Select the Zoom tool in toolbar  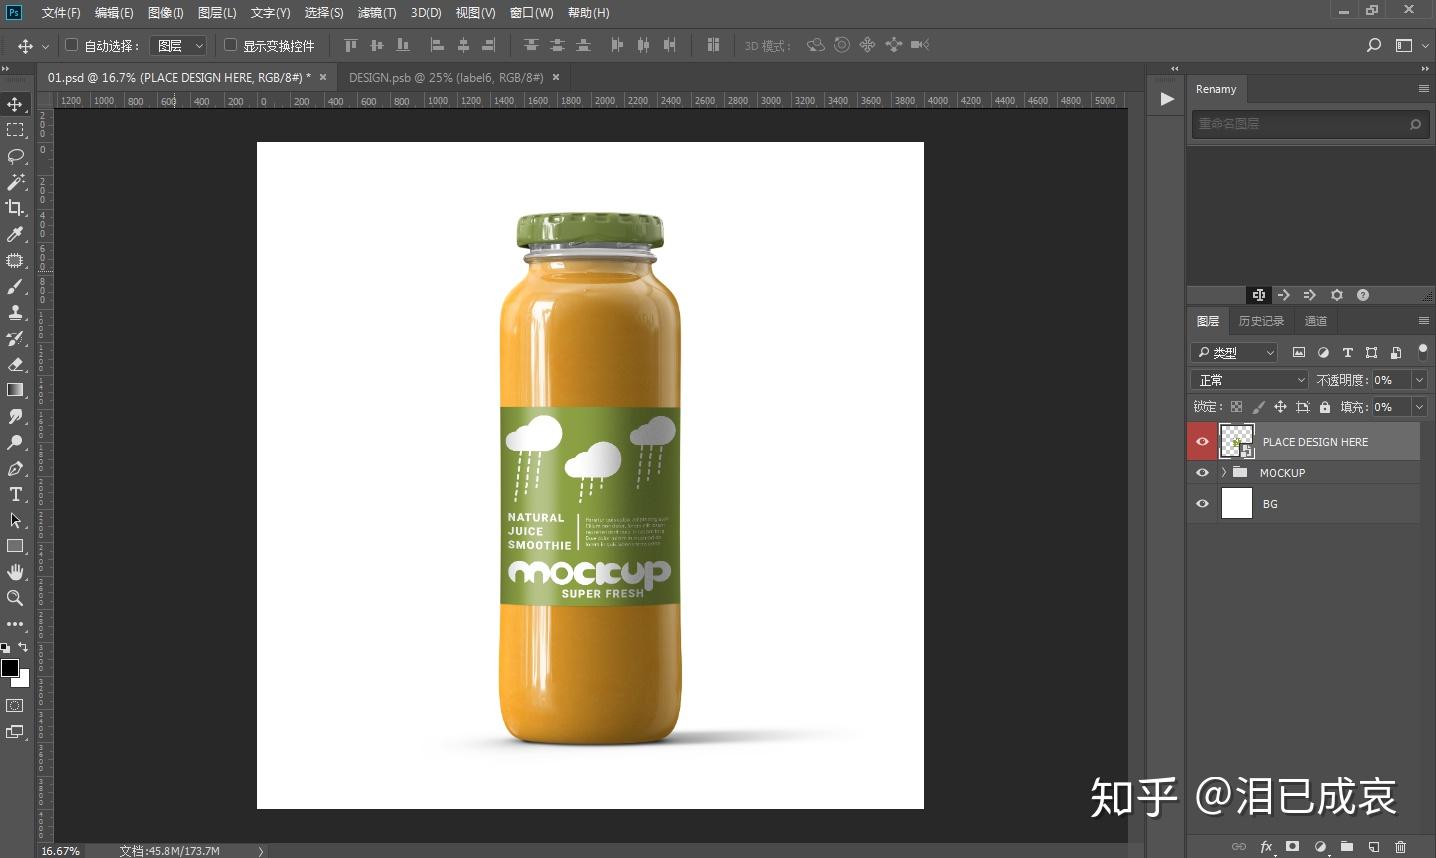point(15,598)
